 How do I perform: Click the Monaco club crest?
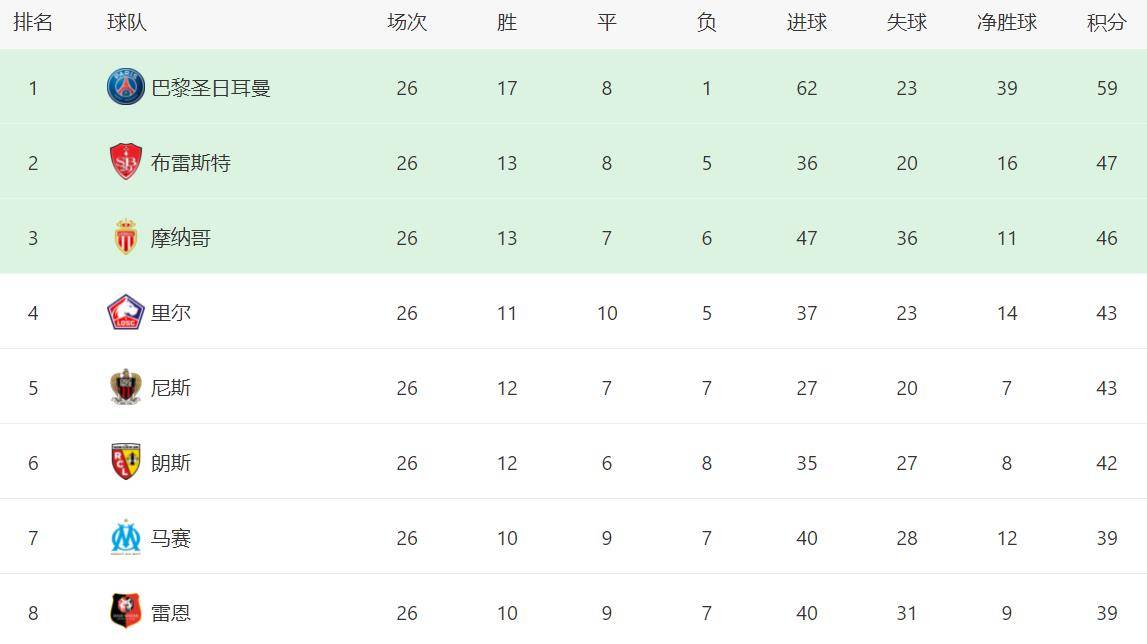(126, 237)
